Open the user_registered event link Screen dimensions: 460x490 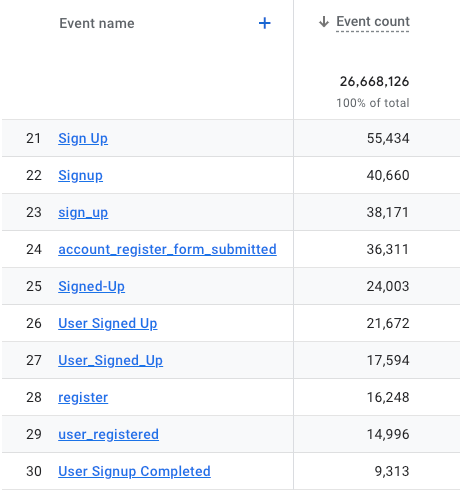(x=108, y=434)
